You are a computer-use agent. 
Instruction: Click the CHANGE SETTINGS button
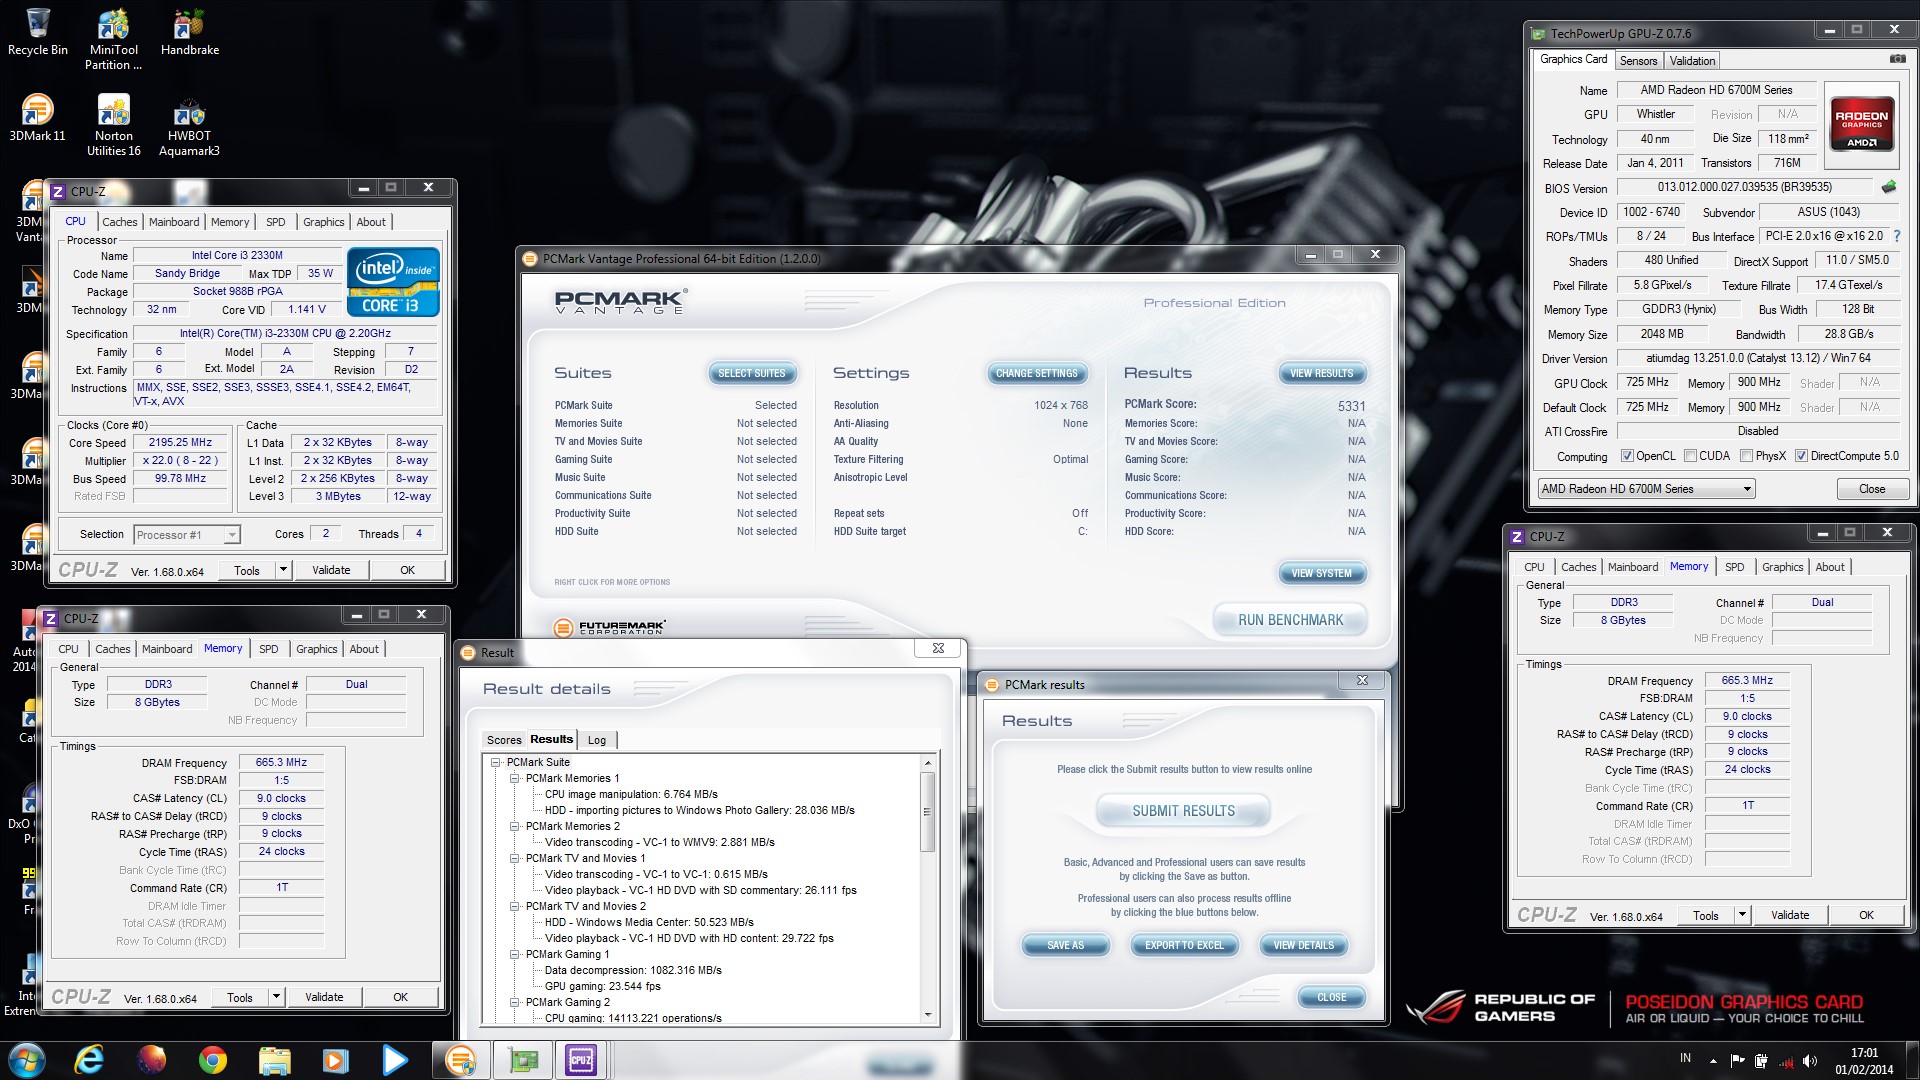coord(1036,373)
